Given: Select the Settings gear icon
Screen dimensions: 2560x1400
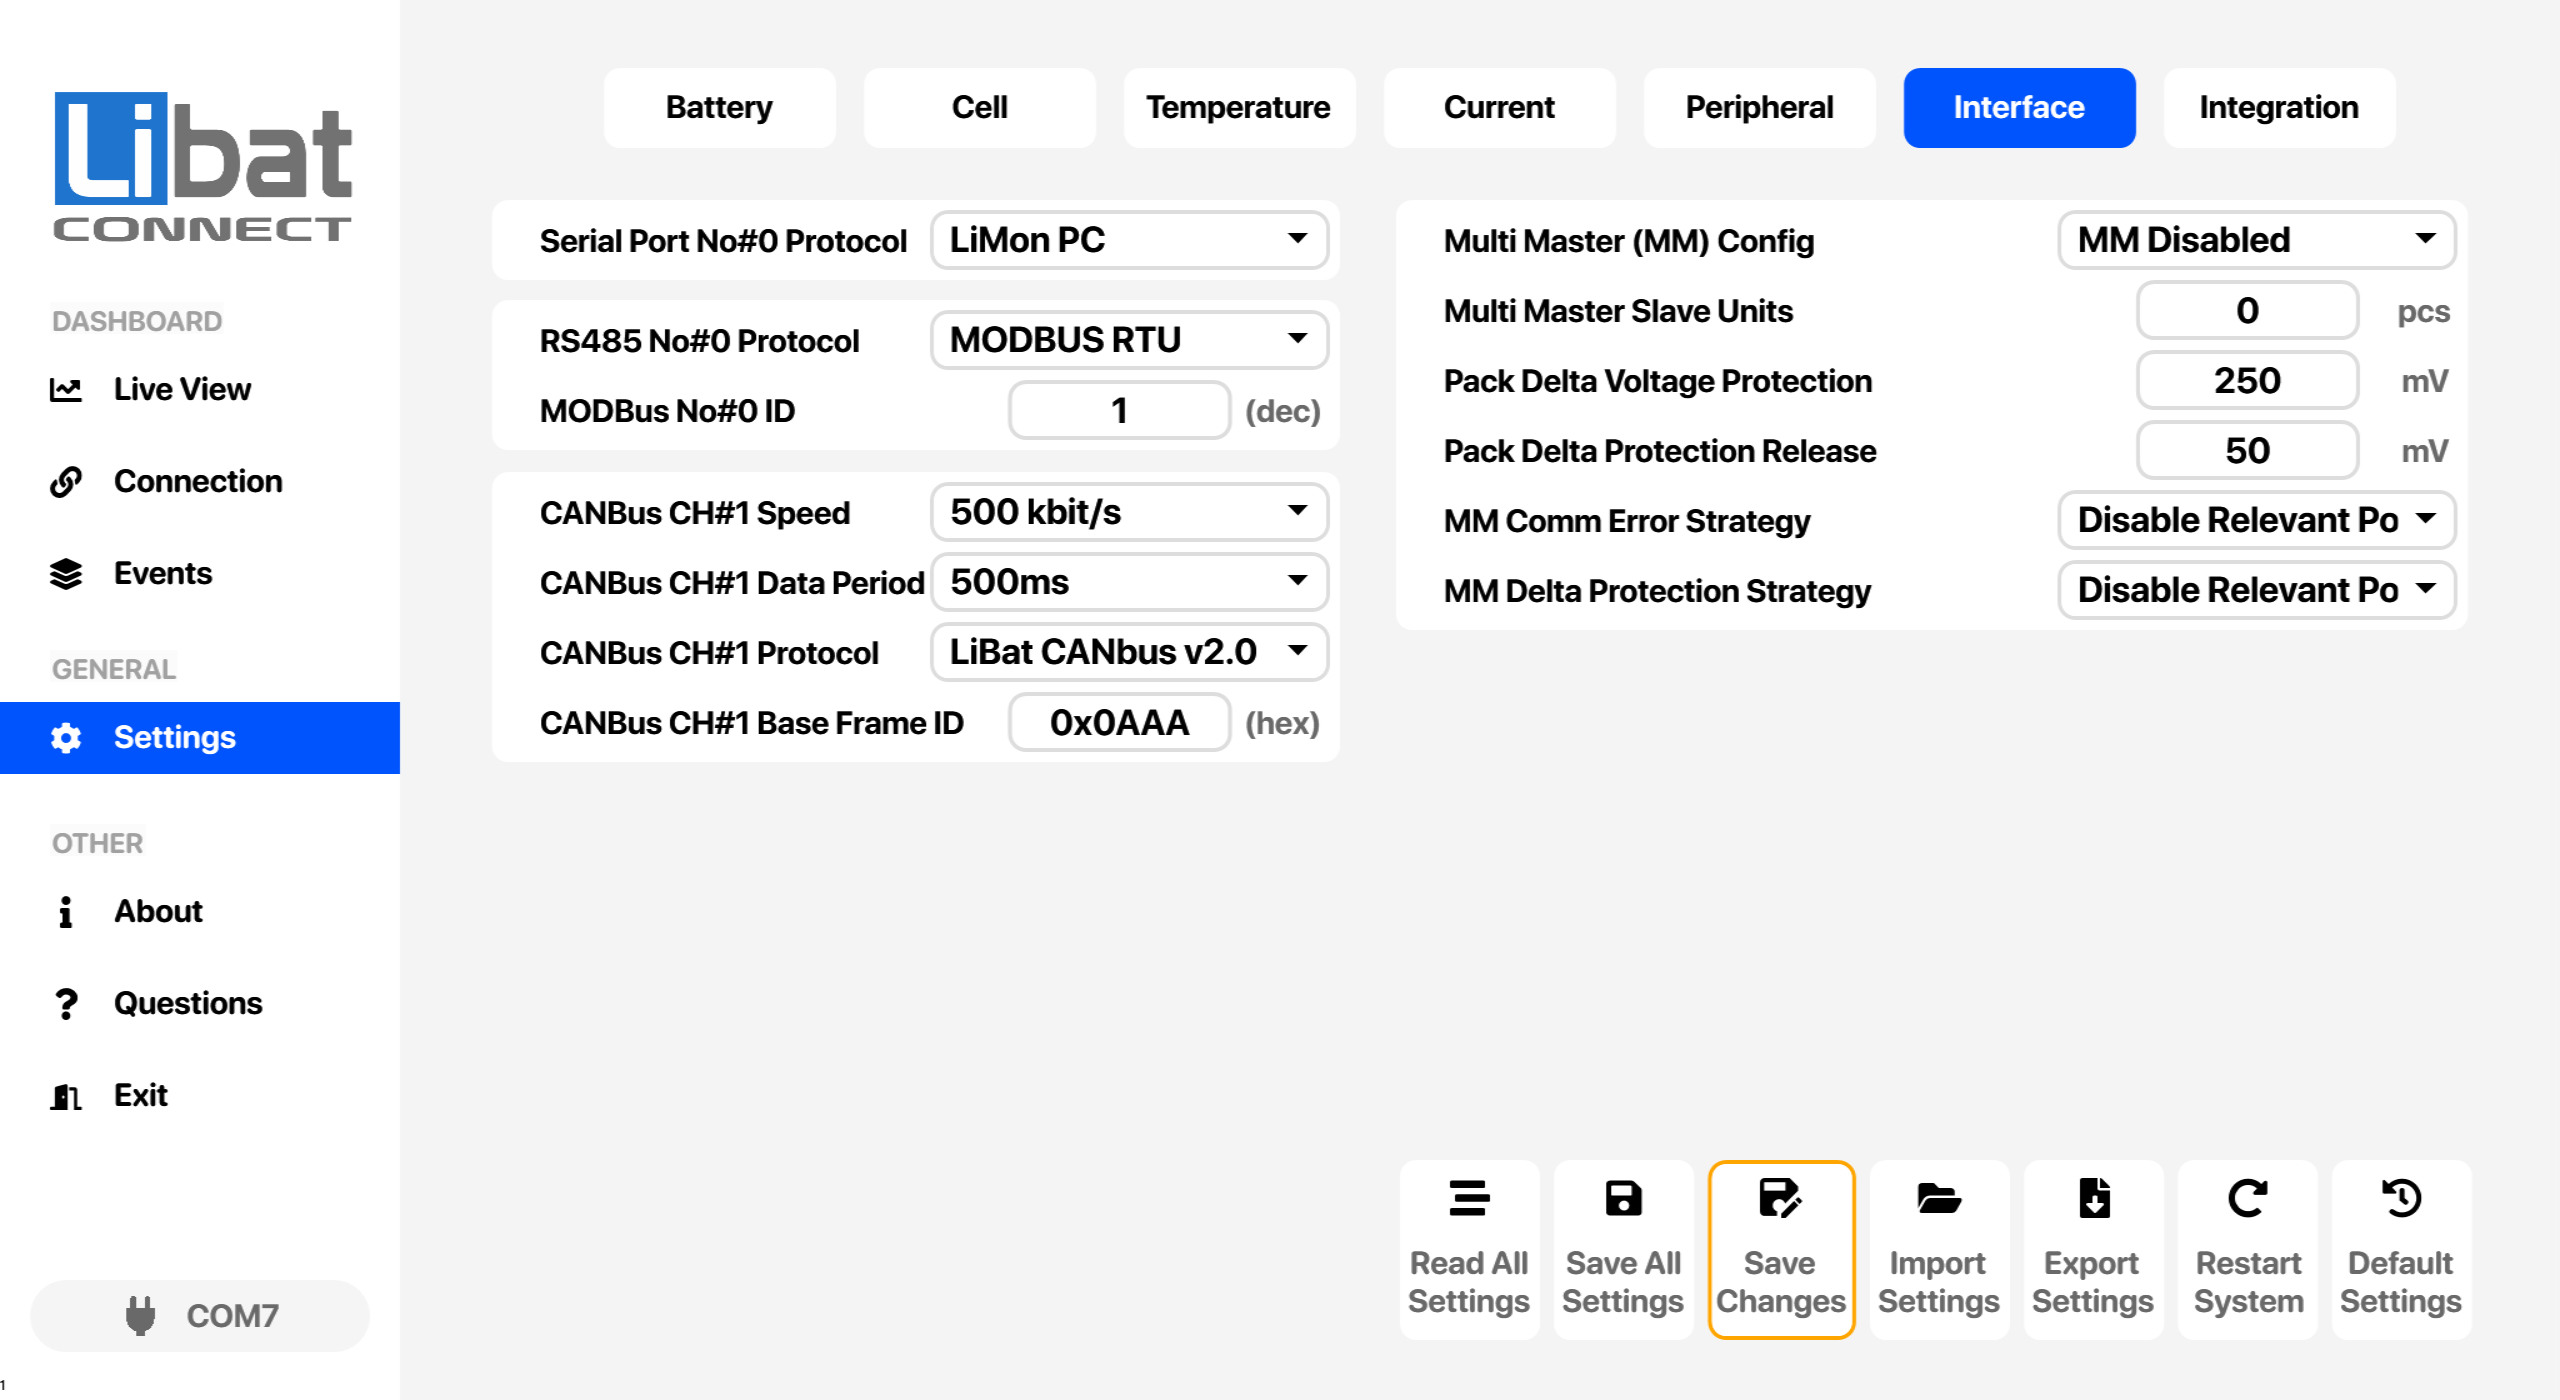Looking at the screenshot, I should [66, 738].
